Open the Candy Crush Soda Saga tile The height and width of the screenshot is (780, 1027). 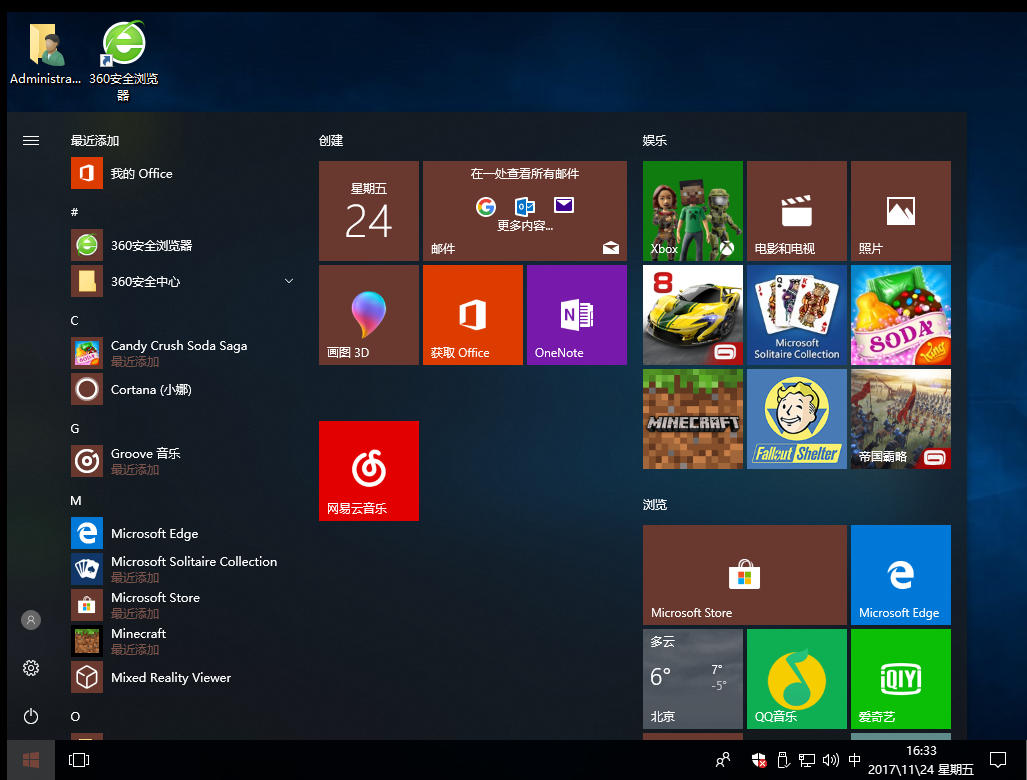900,314
